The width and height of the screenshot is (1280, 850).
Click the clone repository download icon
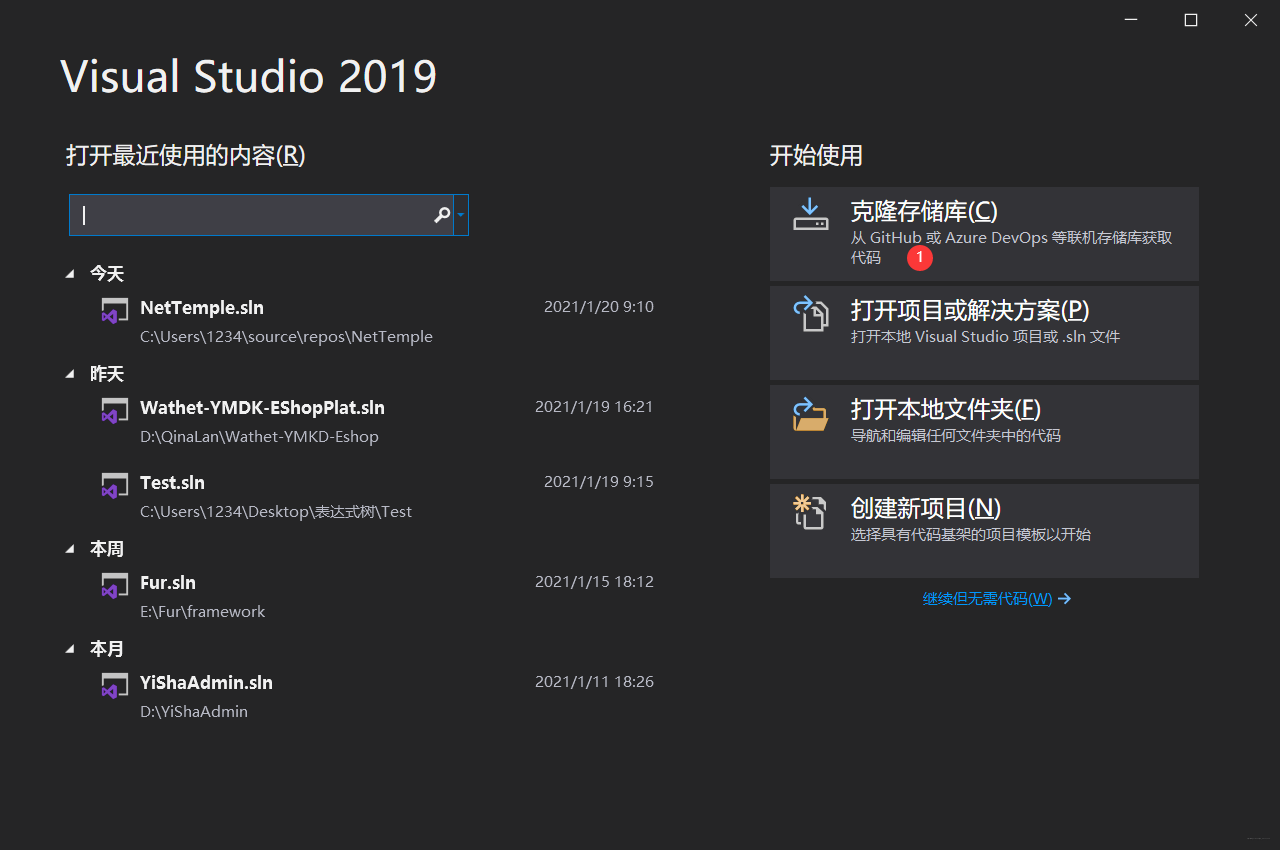(x=810, y=214)
